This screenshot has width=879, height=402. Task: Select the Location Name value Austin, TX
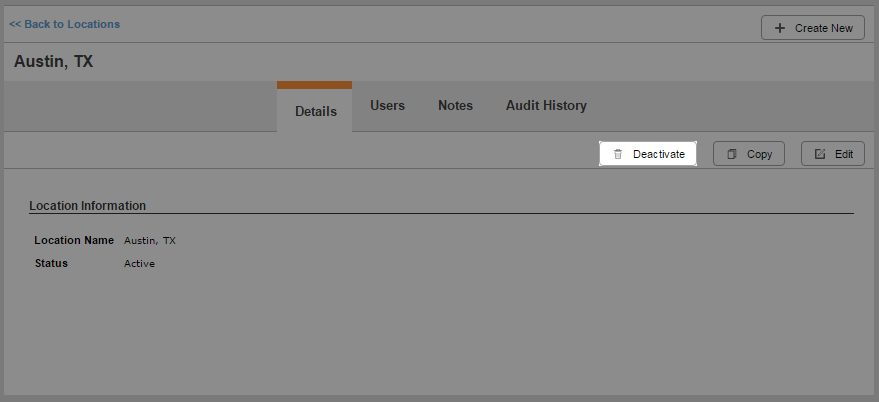point(150,241)
